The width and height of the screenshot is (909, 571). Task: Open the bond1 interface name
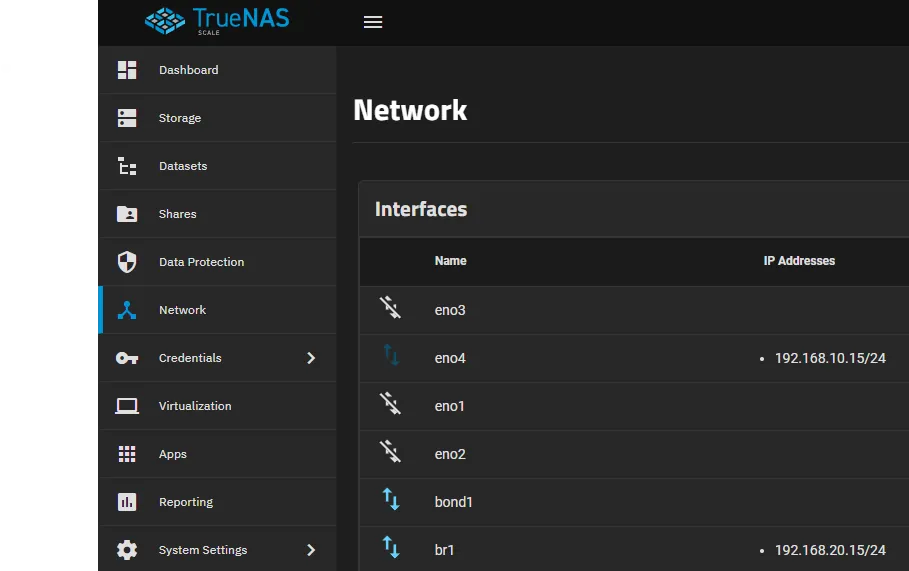coord(453,502)
